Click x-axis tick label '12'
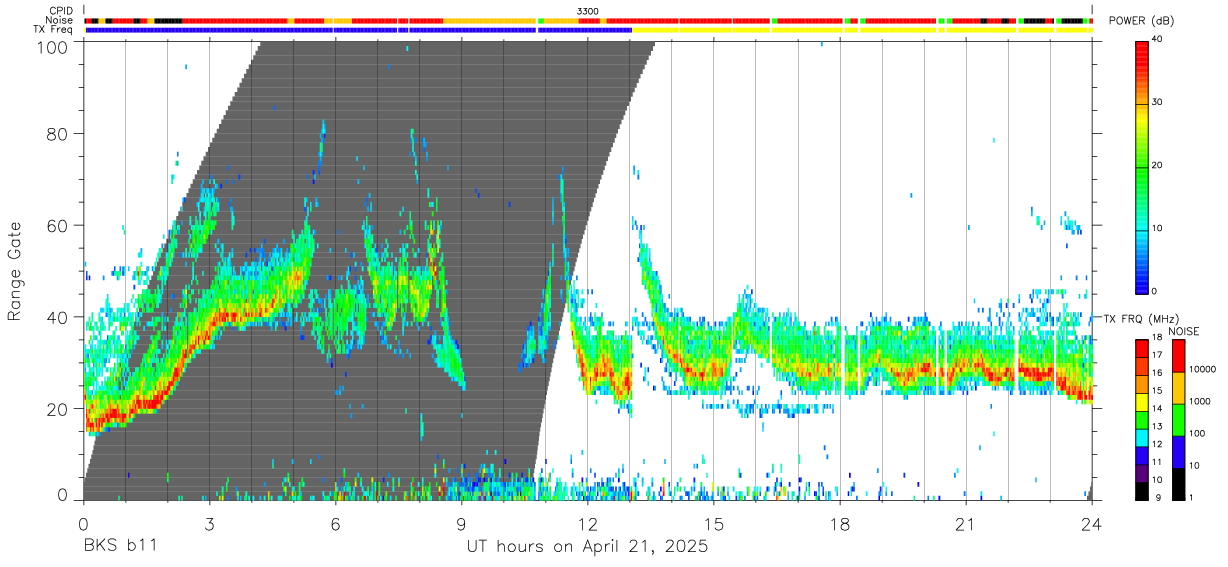 [x=587, y=524]
